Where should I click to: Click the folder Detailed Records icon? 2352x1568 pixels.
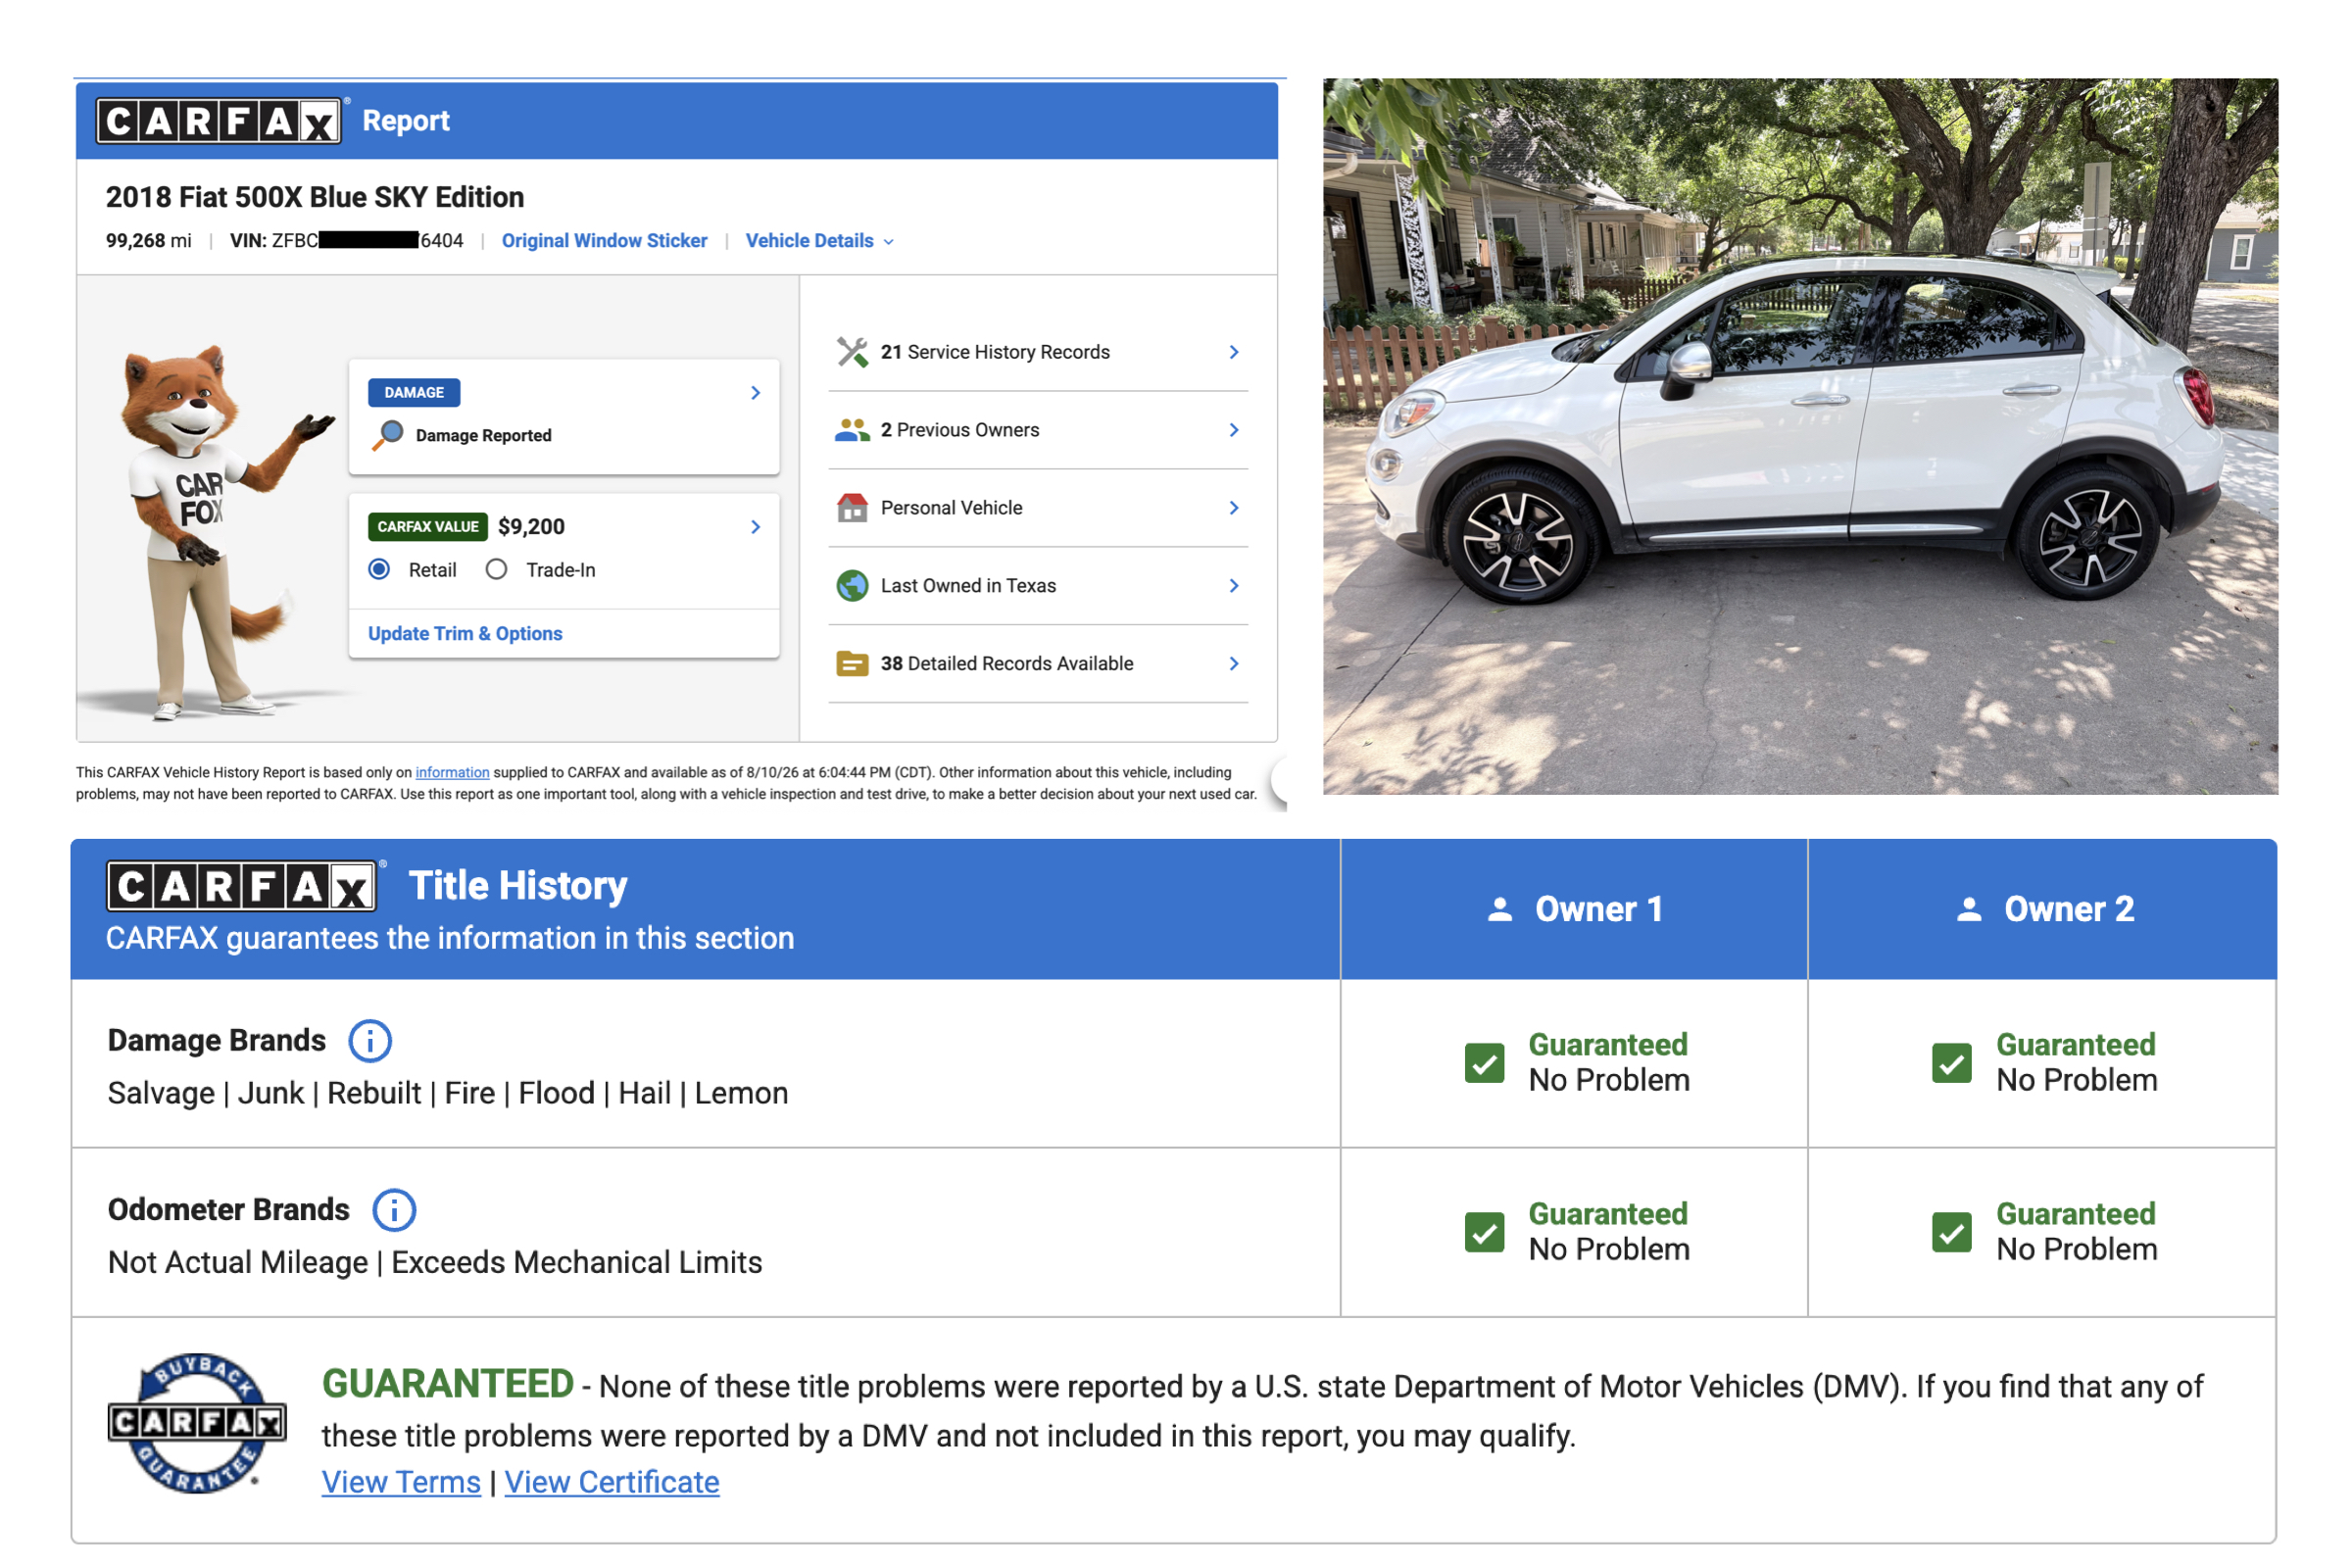tap(852, 664)
